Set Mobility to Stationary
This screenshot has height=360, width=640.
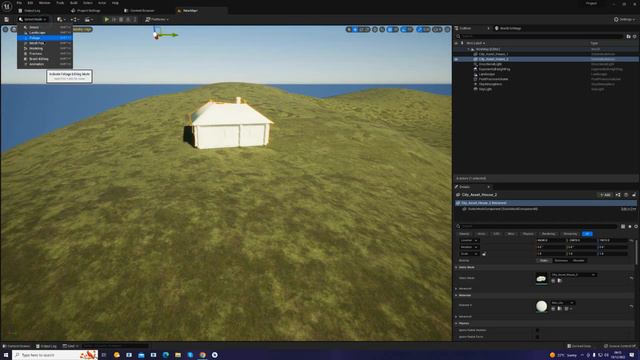[x=561, y=260]
